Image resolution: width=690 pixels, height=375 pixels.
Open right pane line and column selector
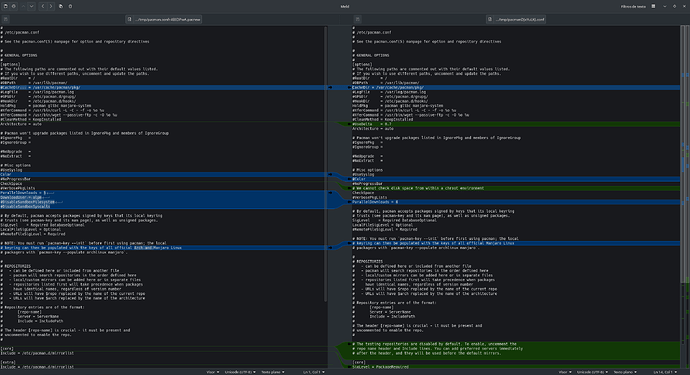[x=665, y=372]
